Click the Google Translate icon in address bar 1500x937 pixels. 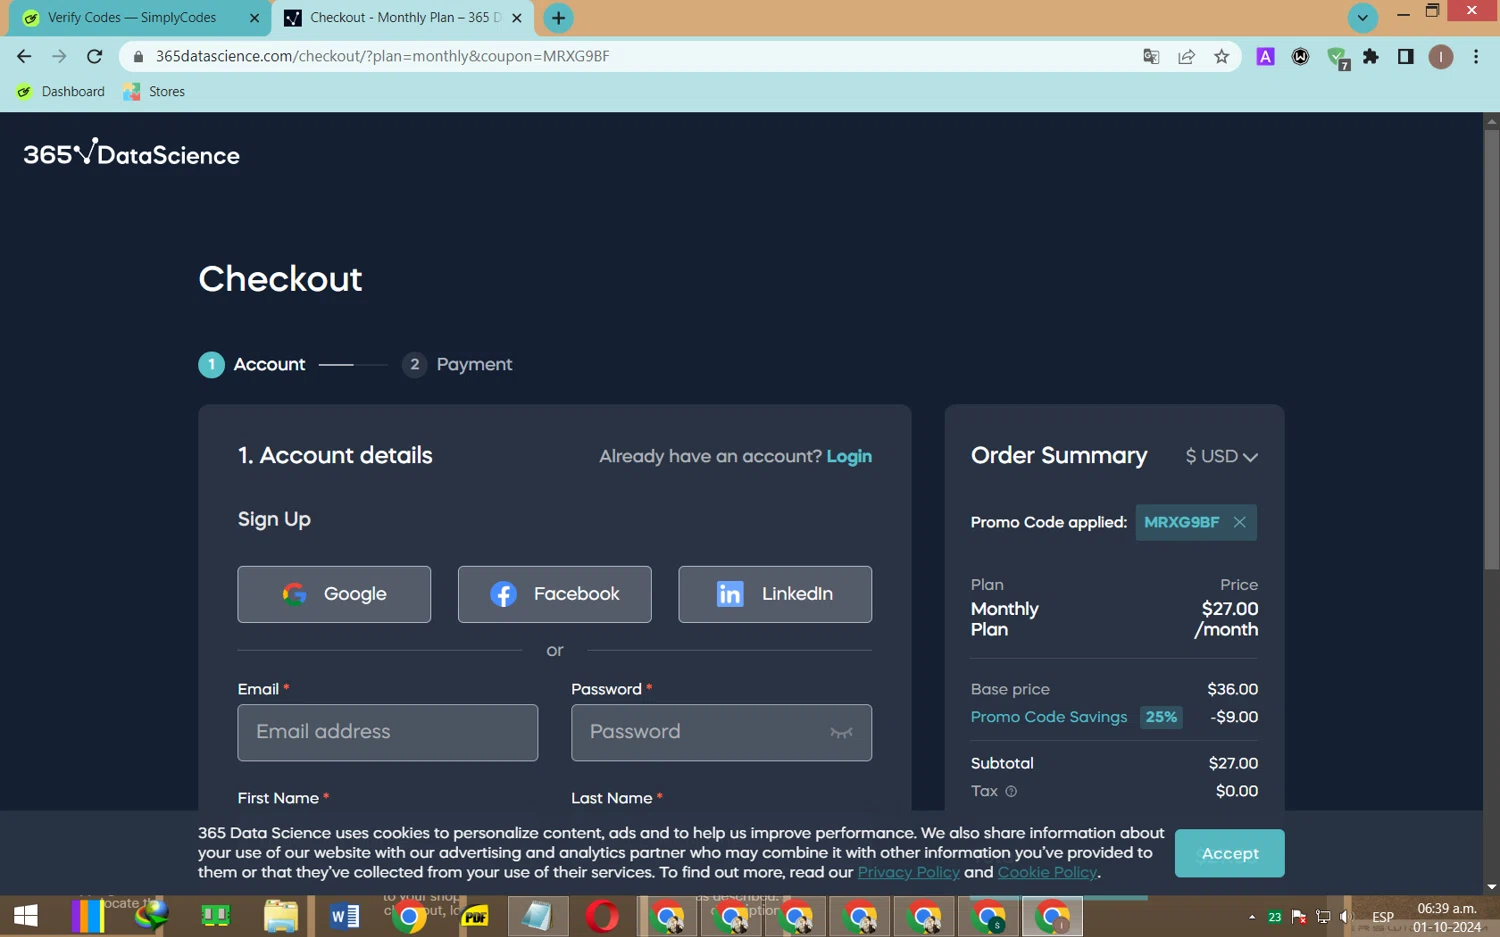(x=1151, y=56)
